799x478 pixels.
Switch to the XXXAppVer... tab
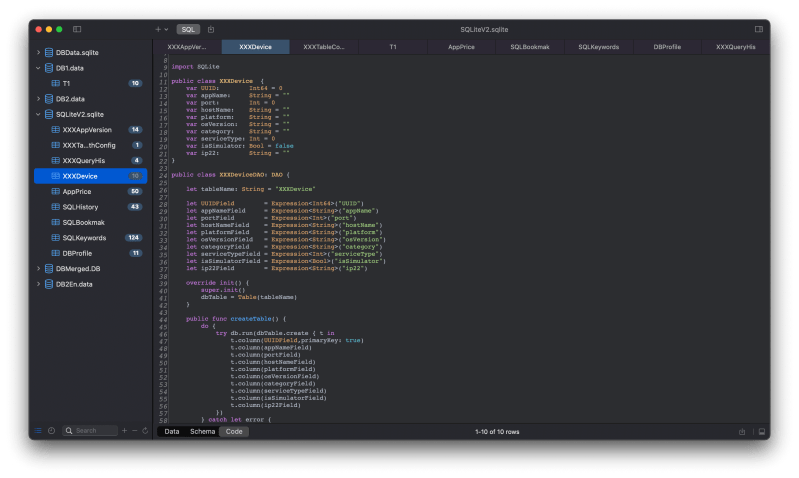pyautogui.click(x=187, y=47)
